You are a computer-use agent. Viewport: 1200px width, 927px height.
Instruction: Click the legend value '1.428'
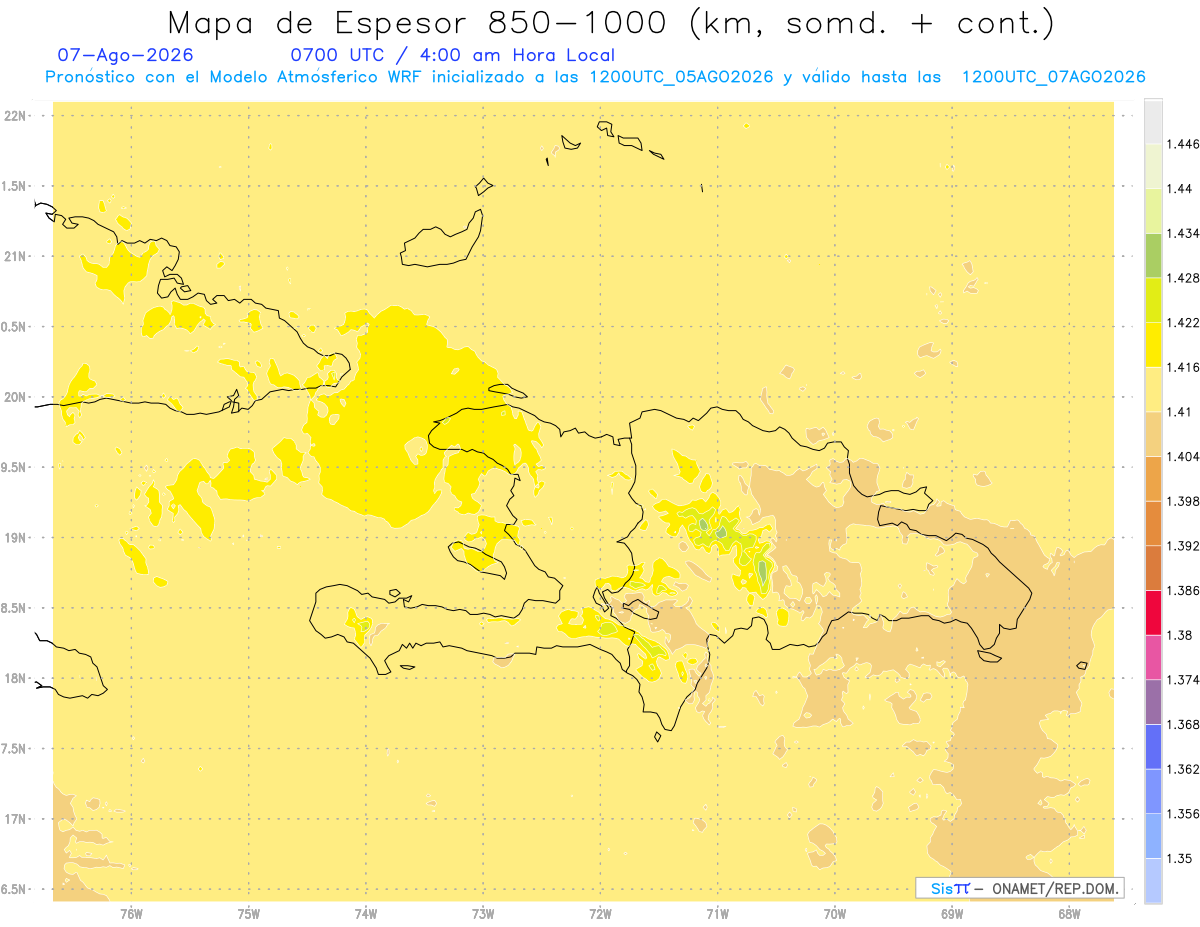[1185, 278]
